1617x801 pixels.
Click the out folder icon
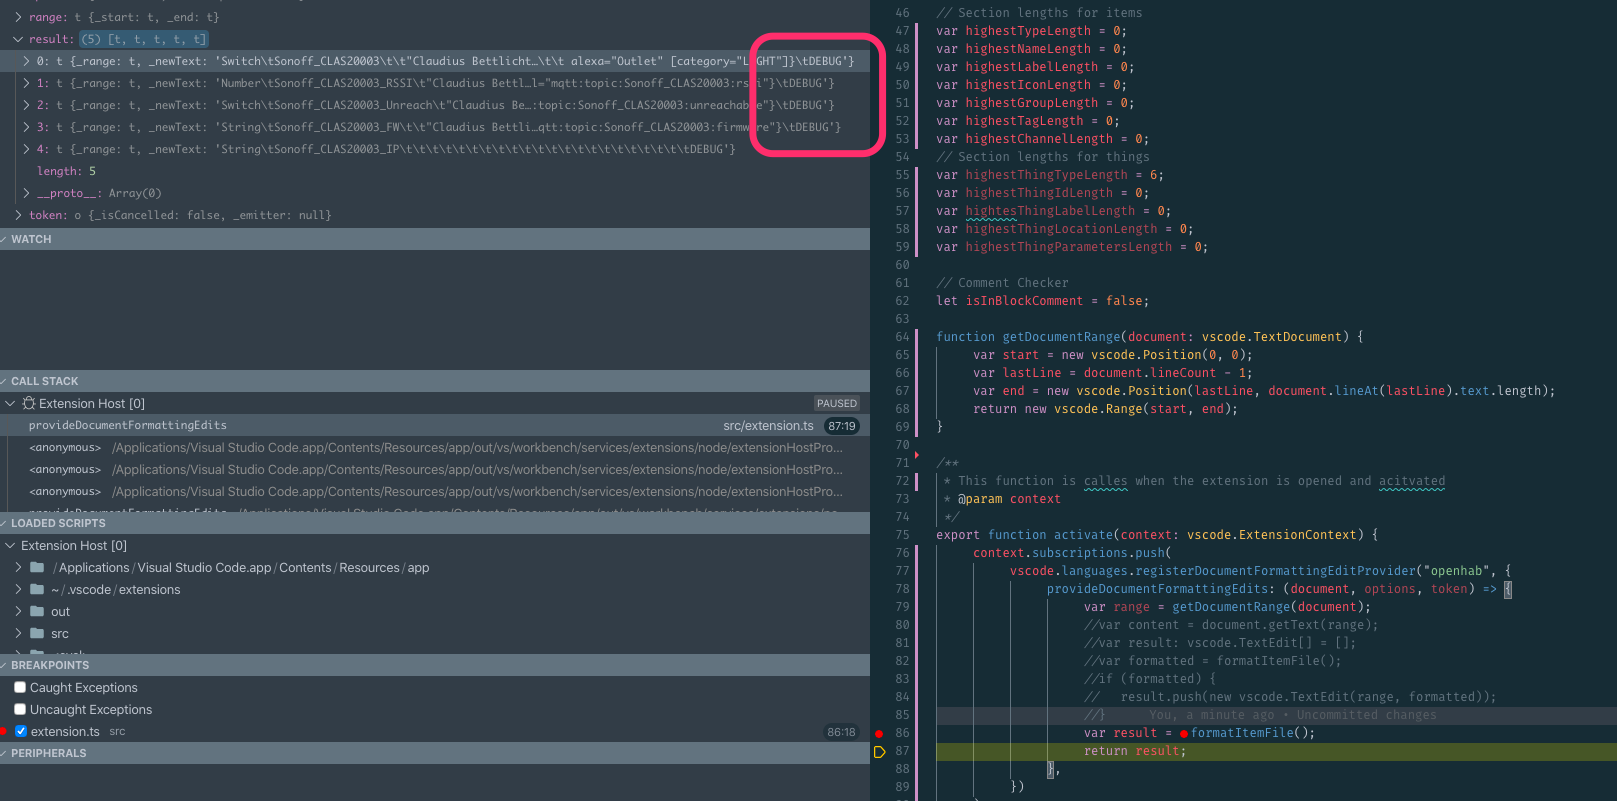(37, 611)
